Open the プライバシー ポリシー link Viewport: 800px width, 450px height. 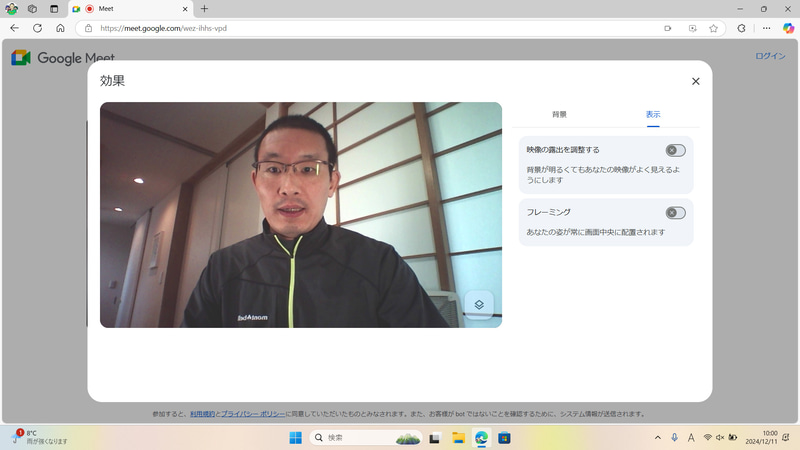[x=253, y=414]
